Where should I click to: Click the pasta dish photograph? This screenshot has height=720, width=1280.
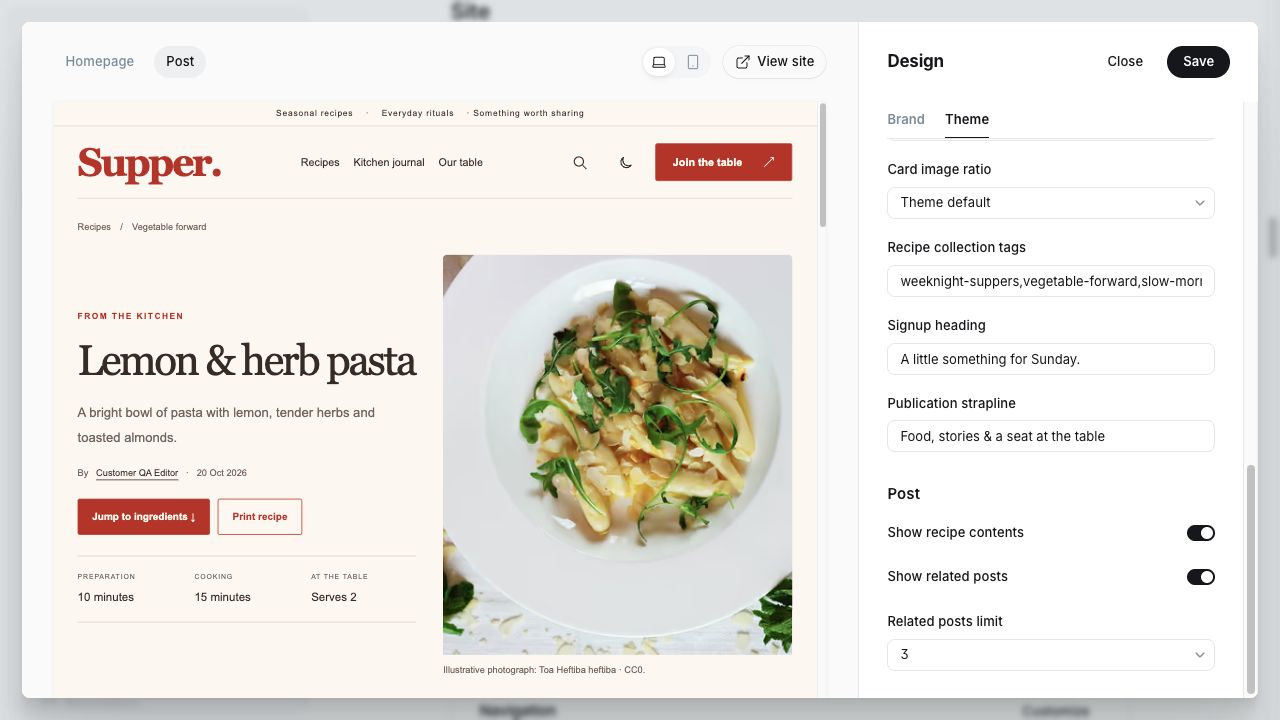[618, 455]
